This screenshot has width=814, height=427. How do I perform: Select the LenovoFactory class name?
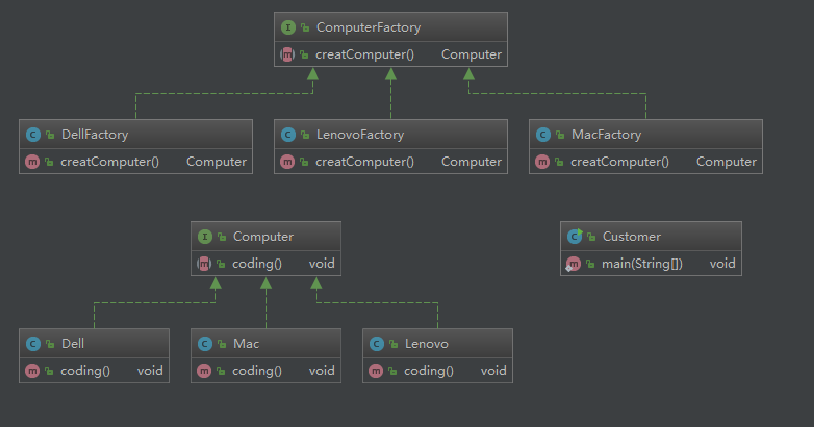pos(360,135)
